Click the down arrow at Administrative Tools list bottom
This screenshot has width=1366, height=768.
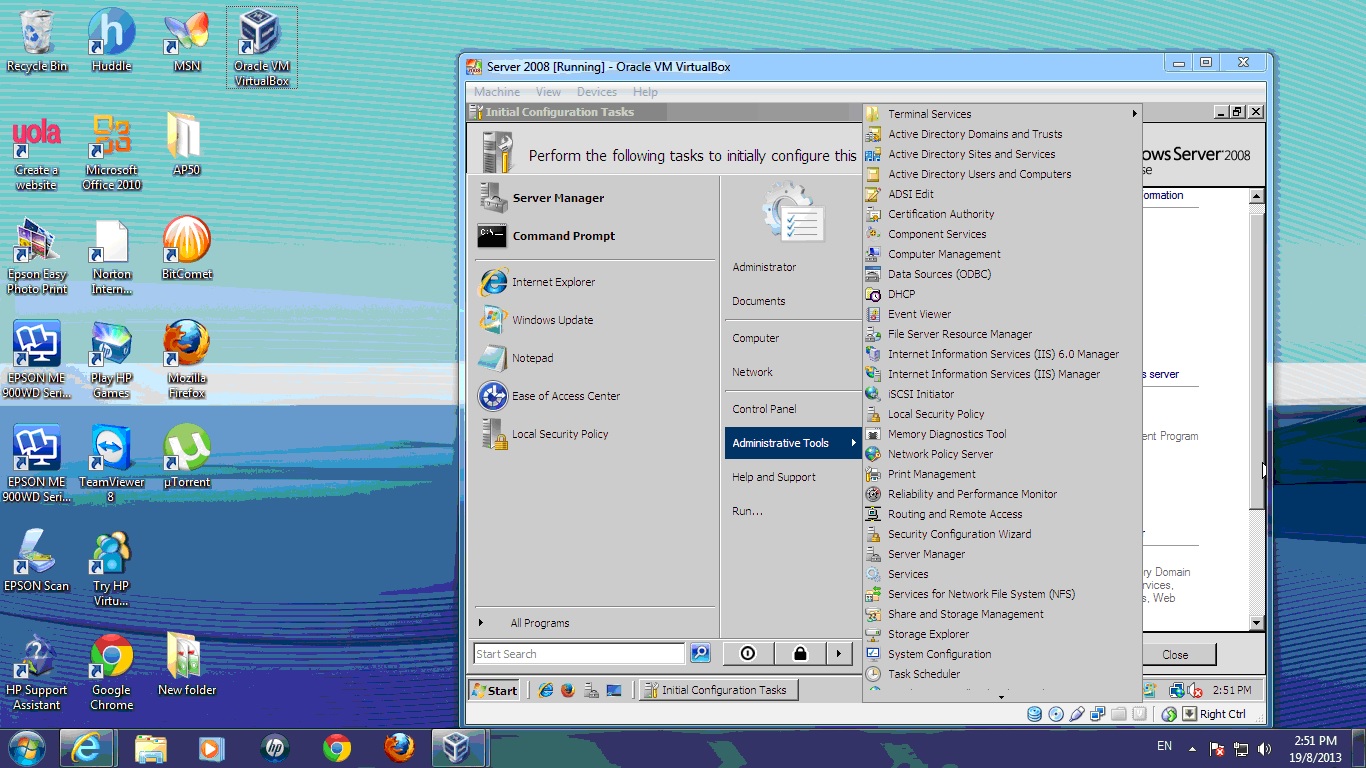pyautogui.click(x=1002, y=697)
